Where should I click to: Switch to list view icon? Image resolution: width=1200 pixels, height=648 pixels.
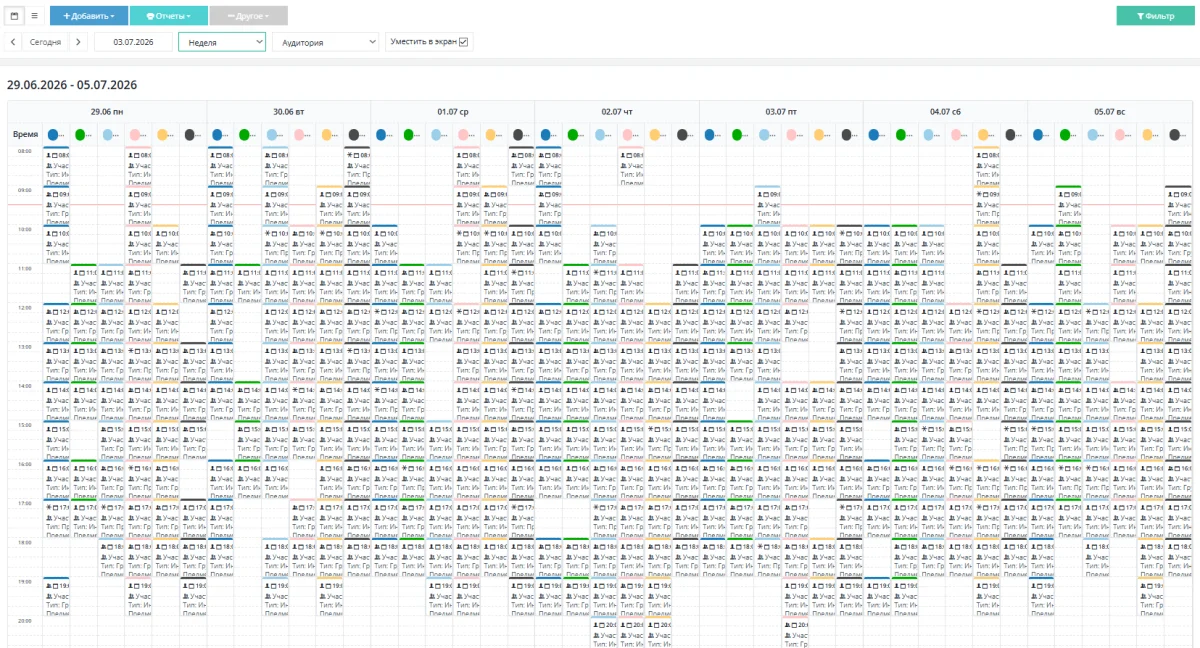34,16
